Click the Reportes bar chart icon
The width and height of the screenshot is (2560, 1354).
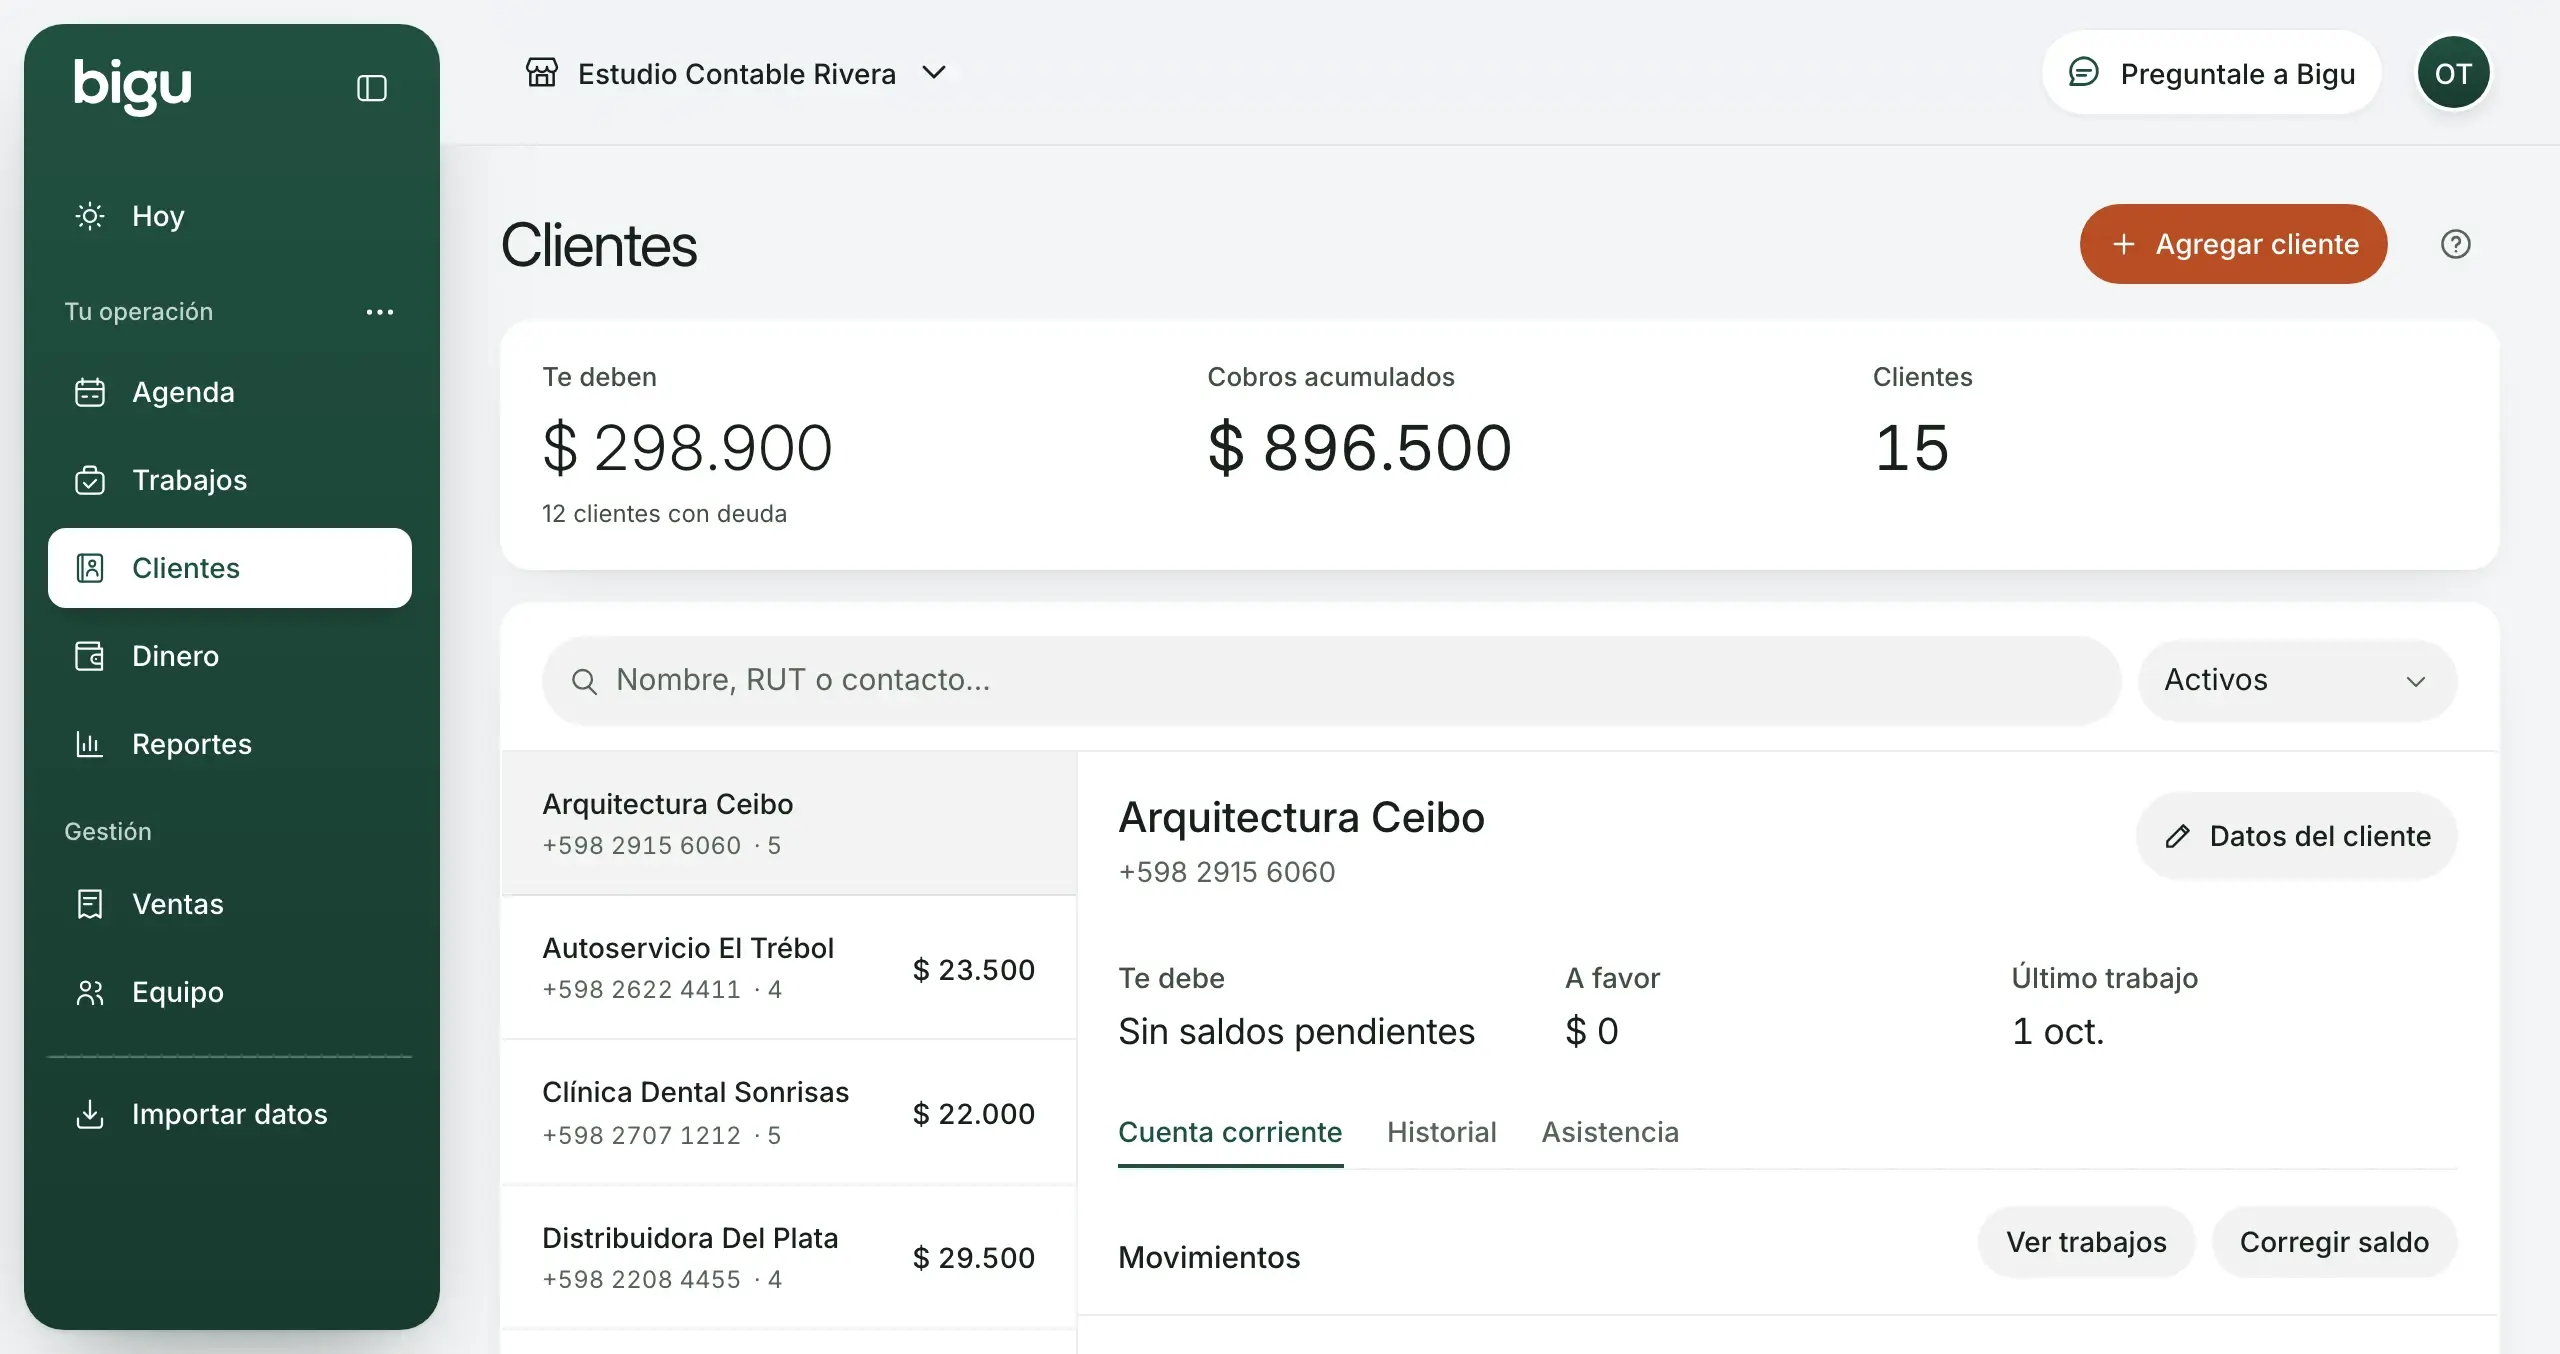pyautogui.click(x=90, y=744)
